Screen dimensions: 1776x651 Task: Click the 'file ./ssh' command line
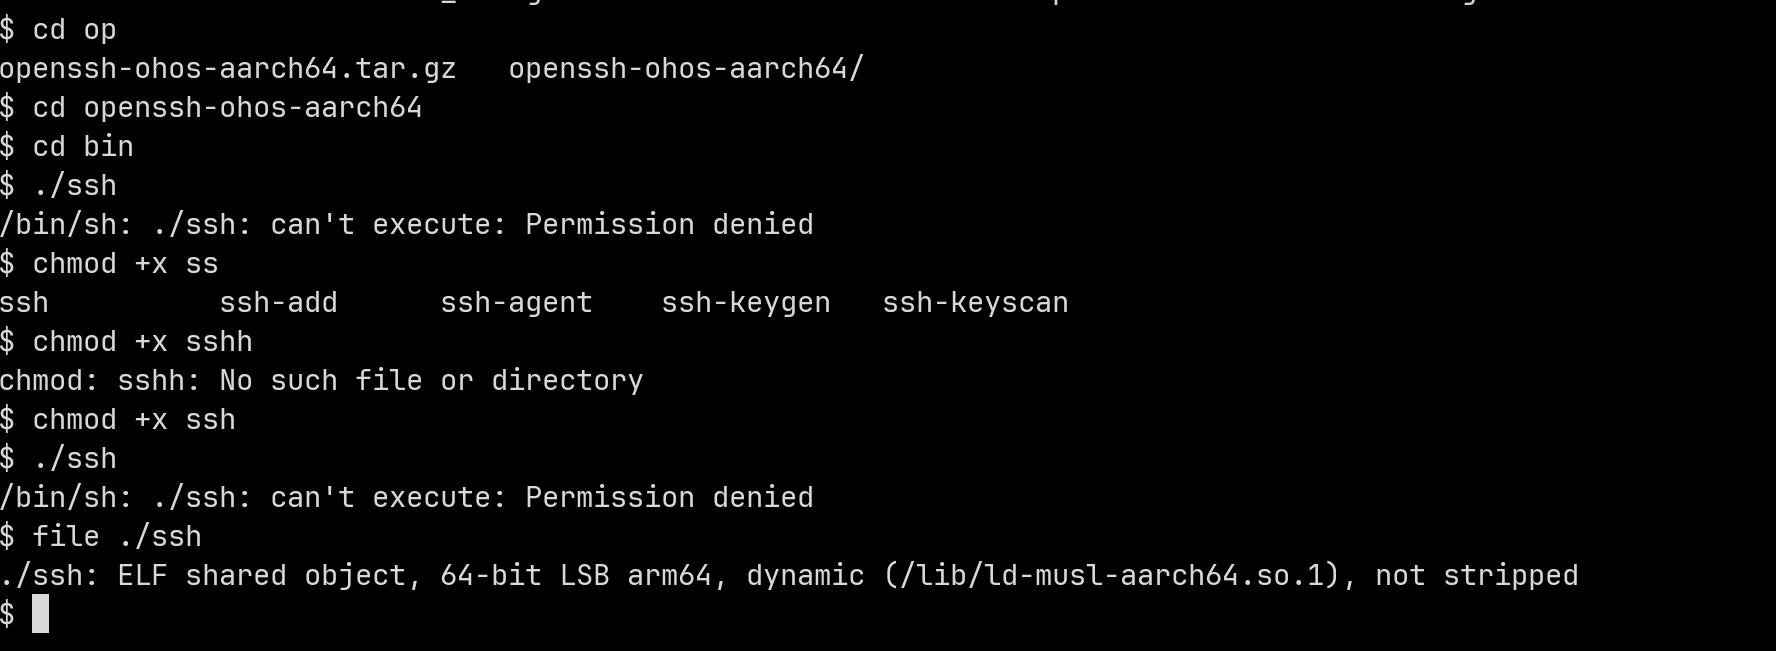[101, 537]
